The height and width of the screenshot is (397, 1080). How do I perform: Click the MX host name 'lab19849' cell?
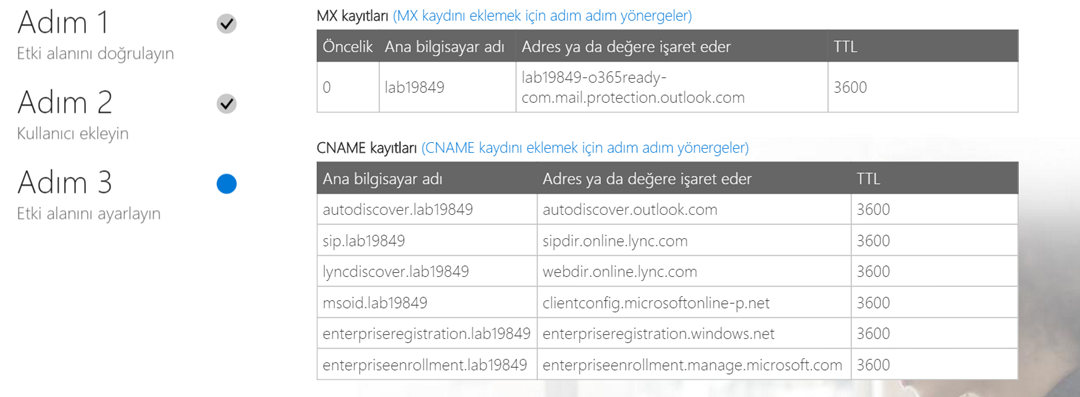pyautogui.click(x=448, y=88)
